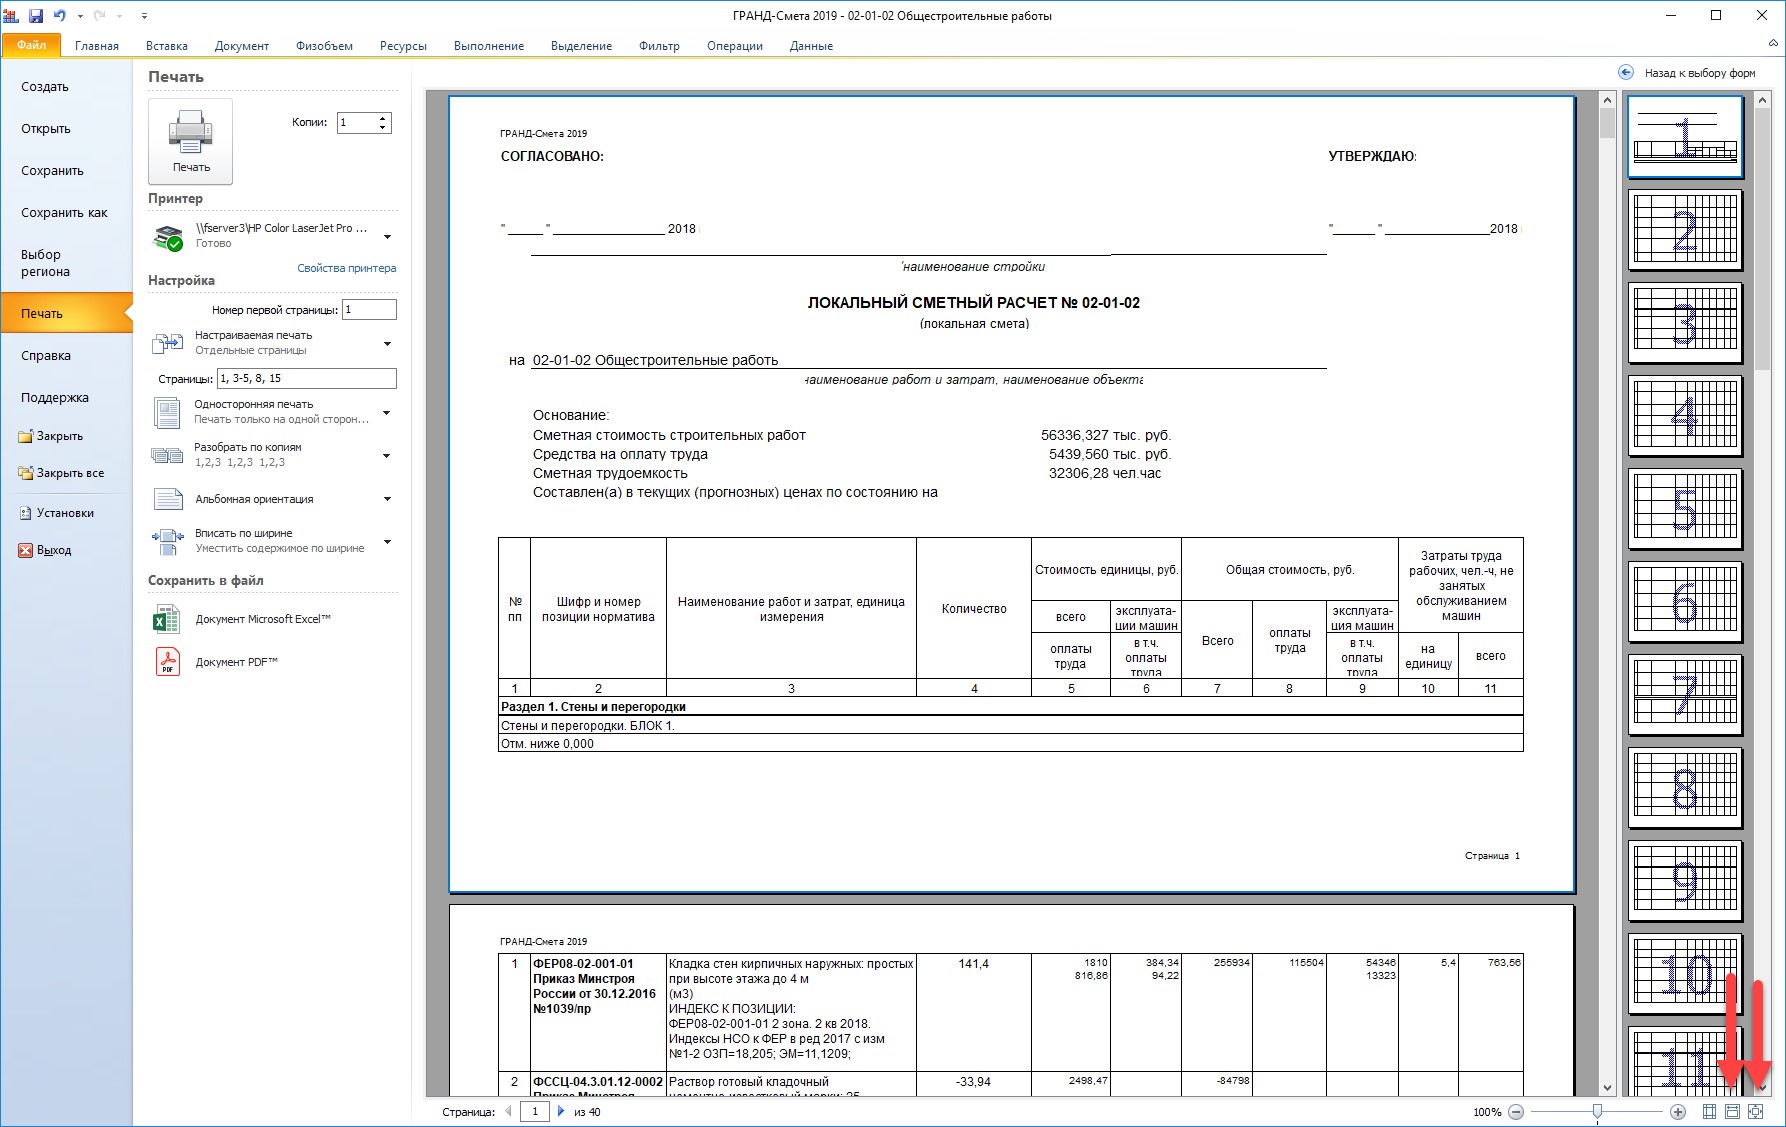Click the Страницы range input field
The height and width of the screenshot is (1127, 1786).
(x=306, y=378)
